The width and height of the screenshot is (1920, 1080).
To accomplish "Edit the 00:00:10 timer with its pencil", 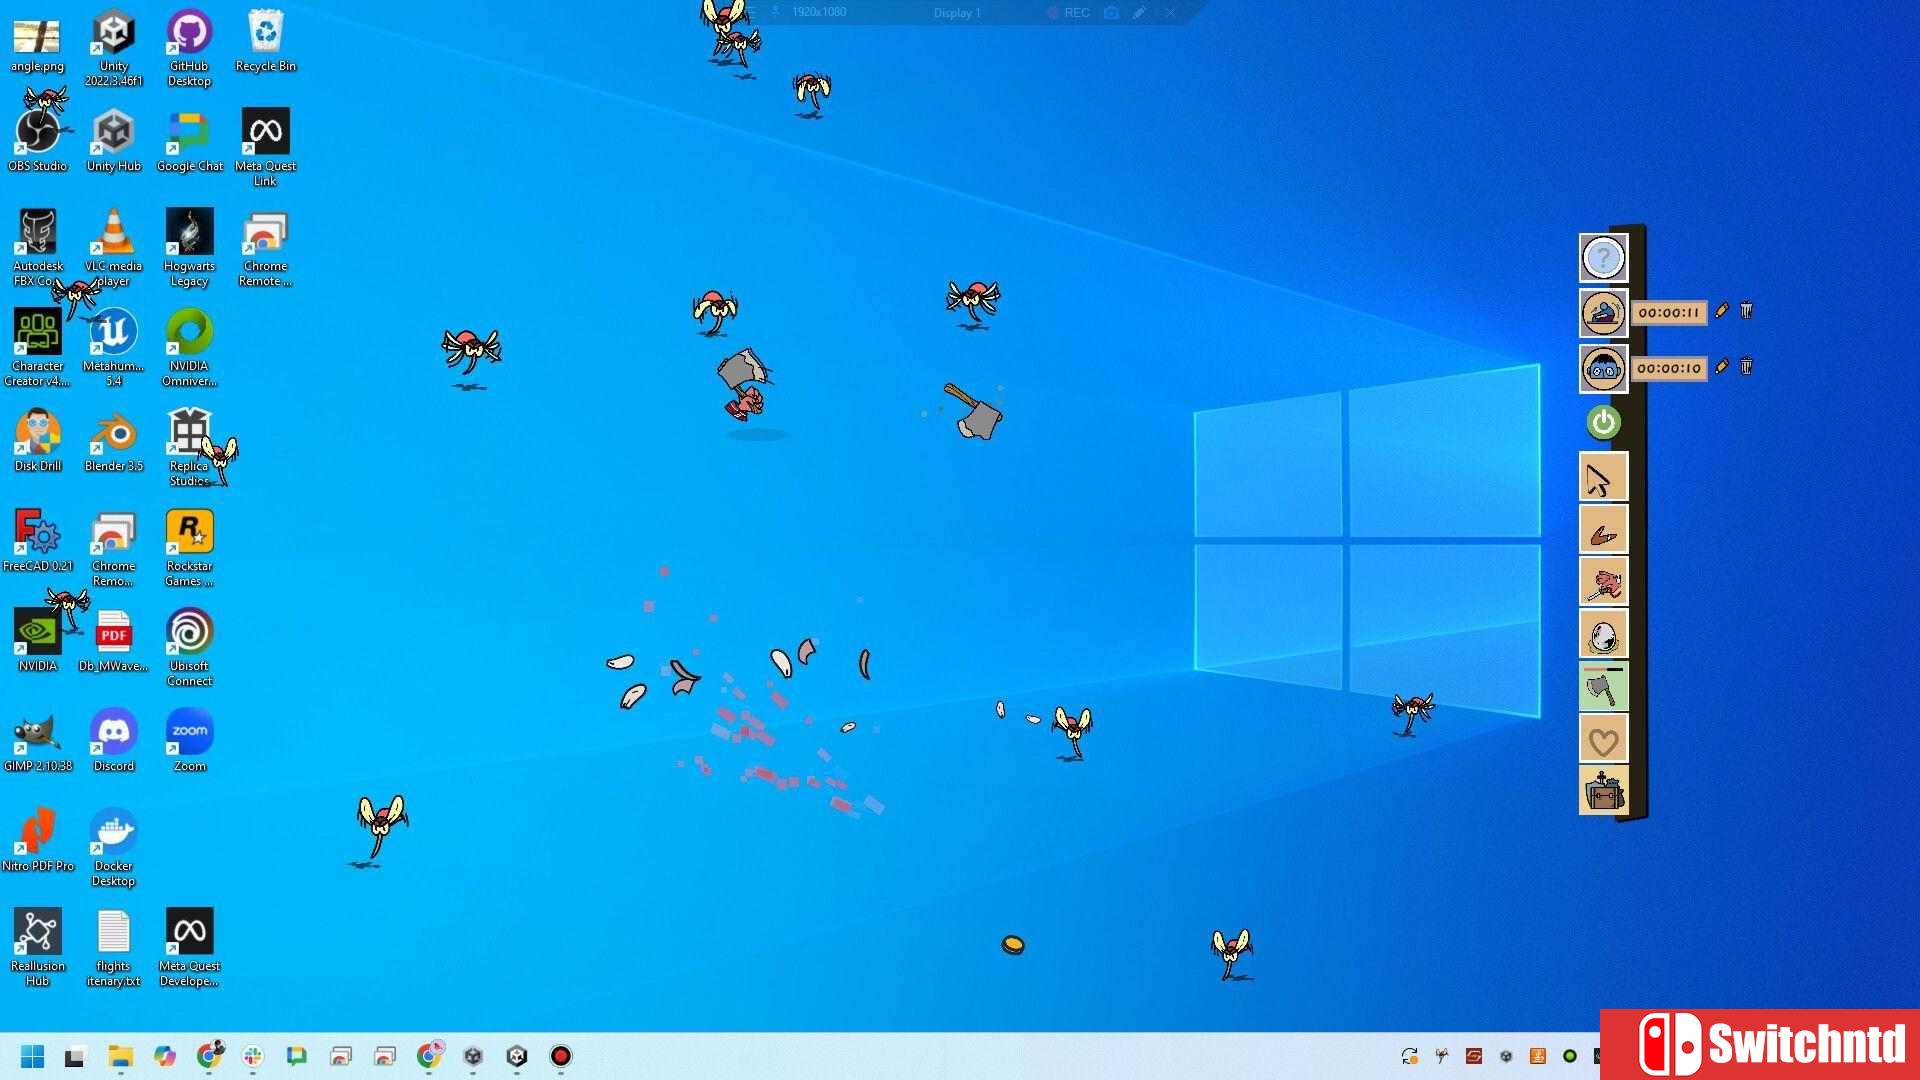I will tap(1721, 367).
